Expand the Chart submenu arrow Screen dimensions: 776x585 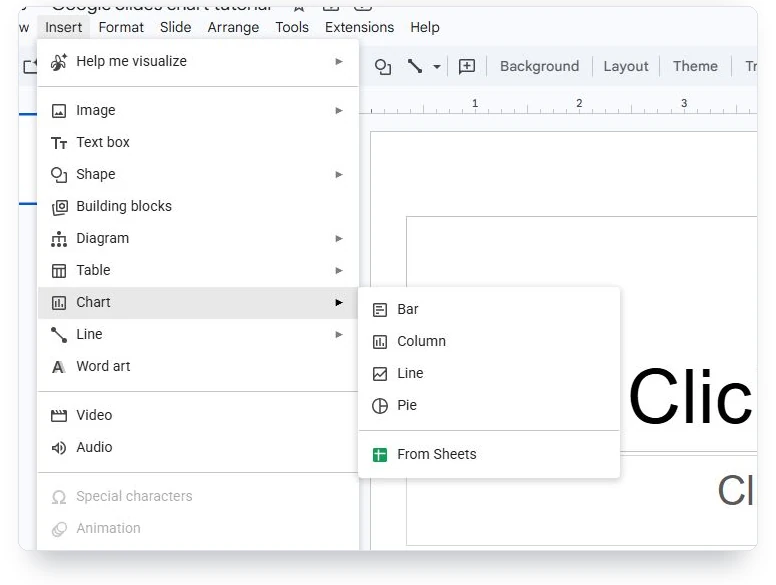click(339, 302)
